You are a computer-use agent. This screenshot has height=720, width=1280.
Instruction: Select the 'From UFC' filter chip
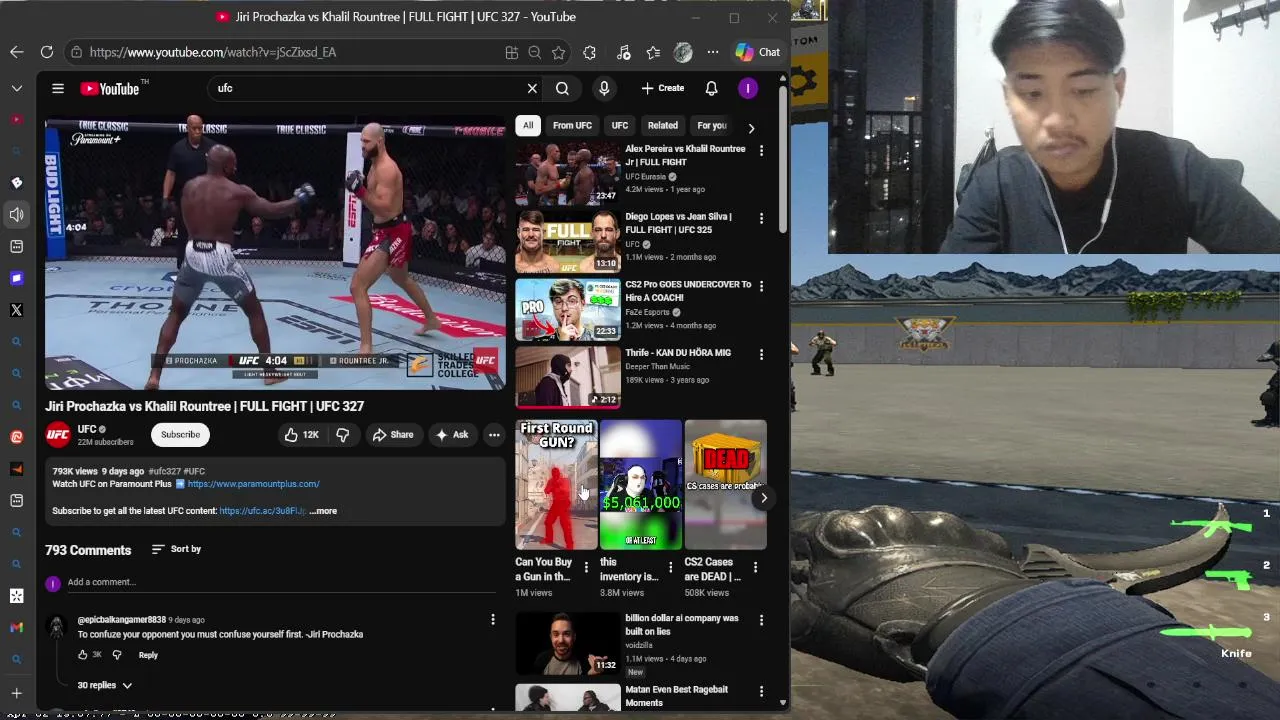pos(572,126)
